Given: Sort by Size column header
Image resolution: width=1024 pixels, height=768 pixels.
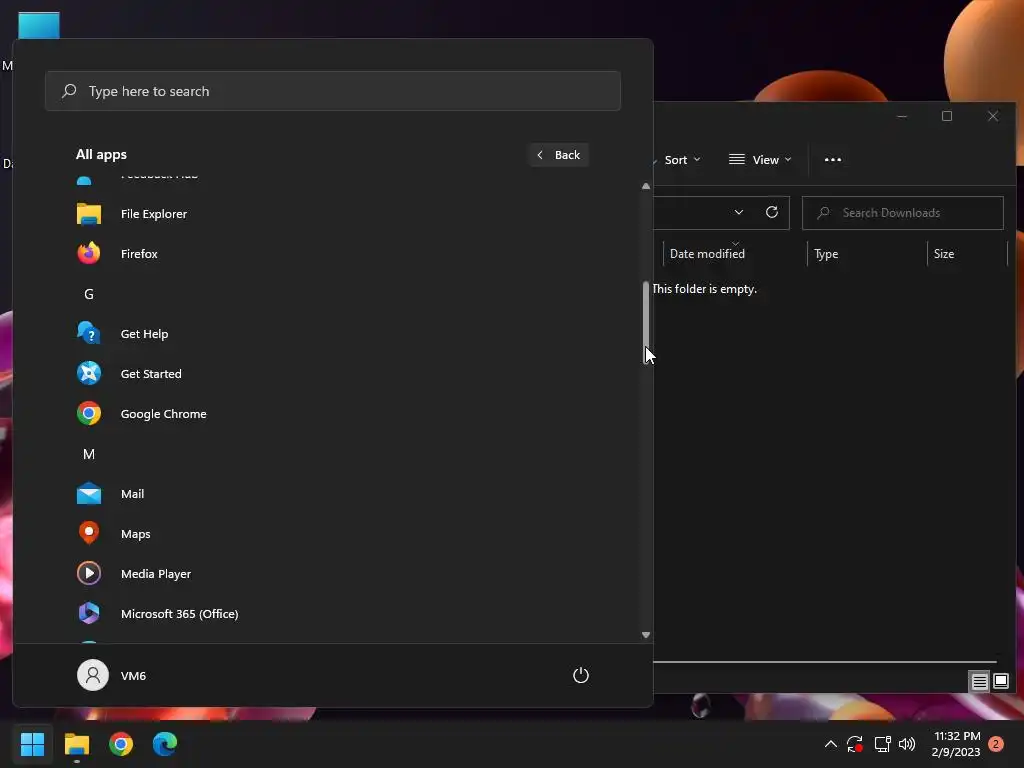Looking at the screenshot, I should pos(967,253).
